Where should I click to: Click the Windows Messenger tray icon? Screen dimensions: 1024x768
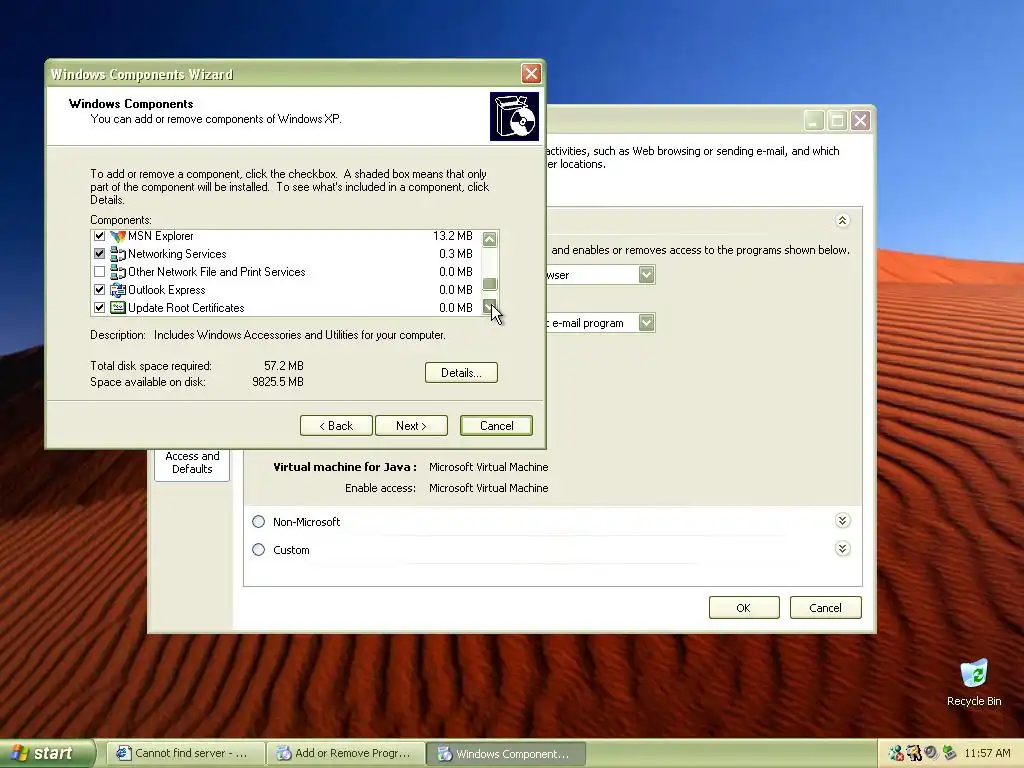(x=896, y=753)
